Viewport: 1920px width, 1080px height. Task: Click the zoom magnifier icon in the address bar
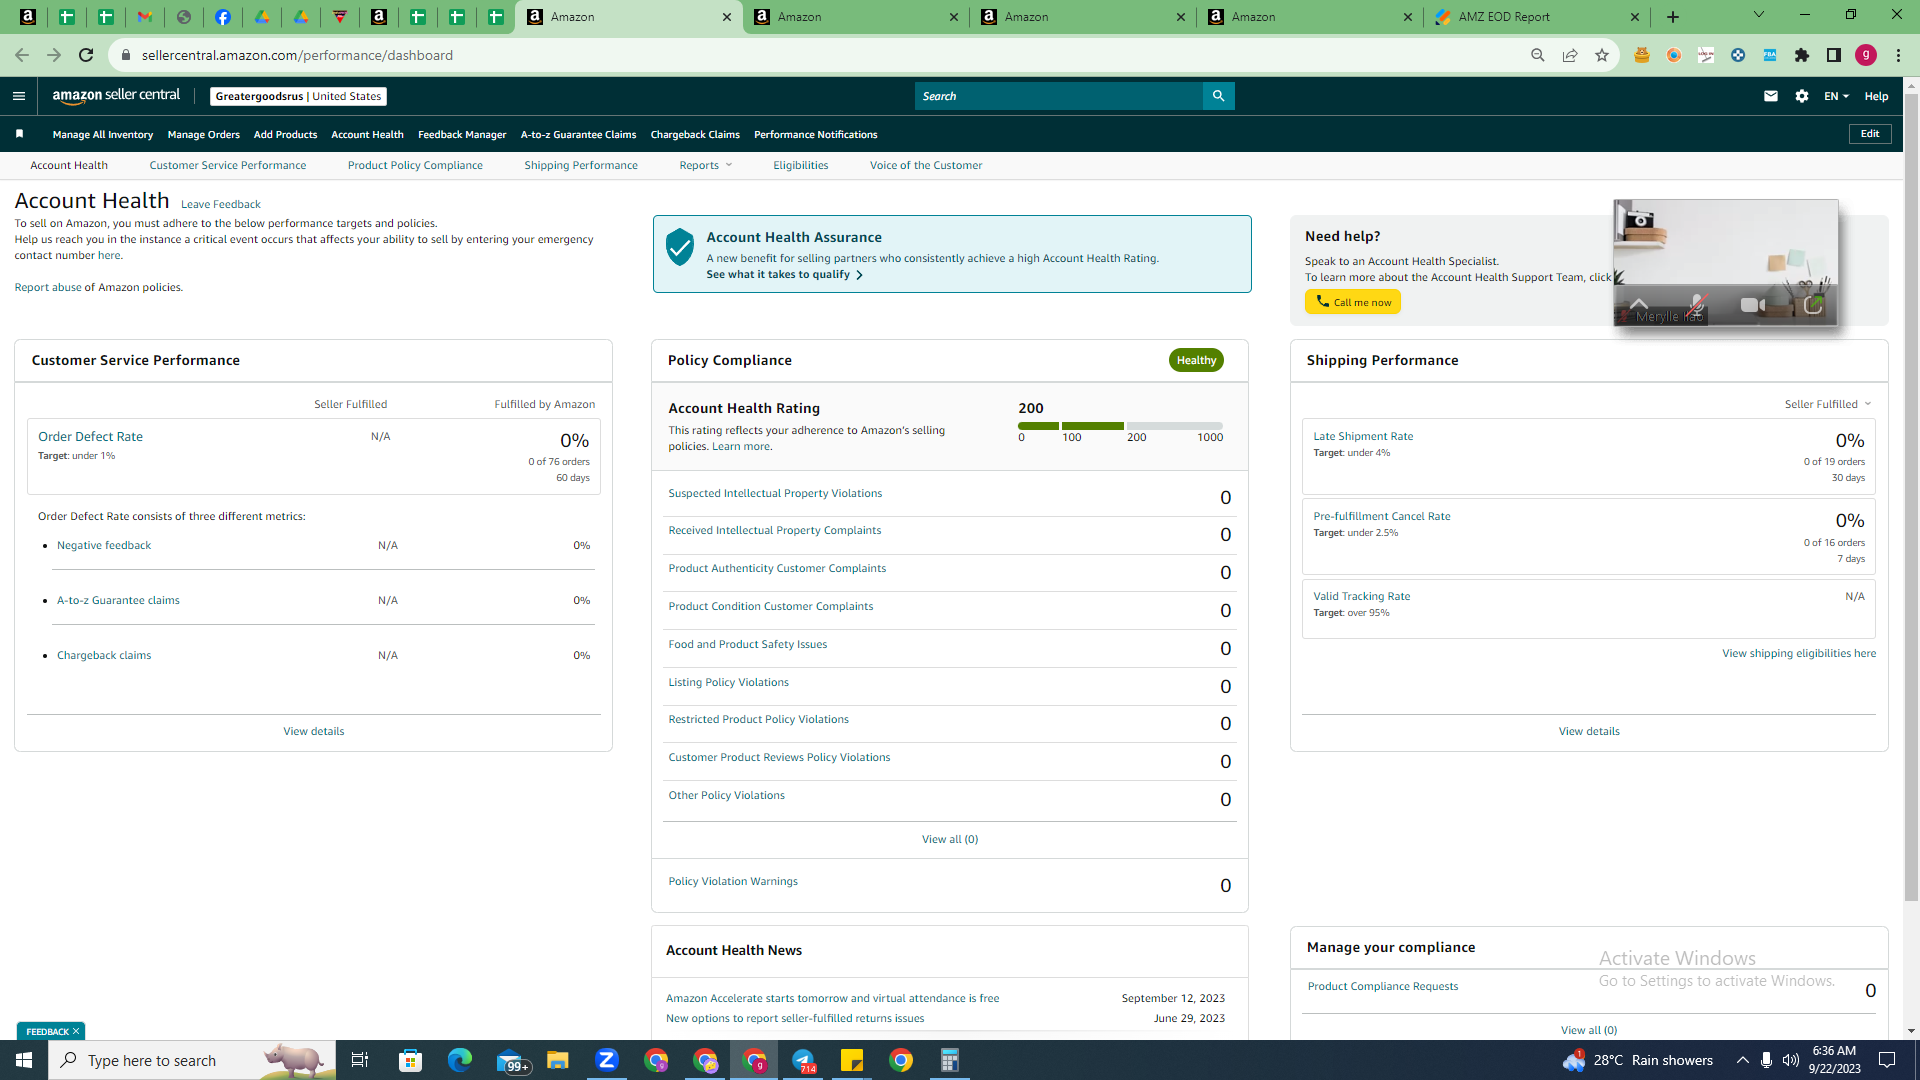1538,55
